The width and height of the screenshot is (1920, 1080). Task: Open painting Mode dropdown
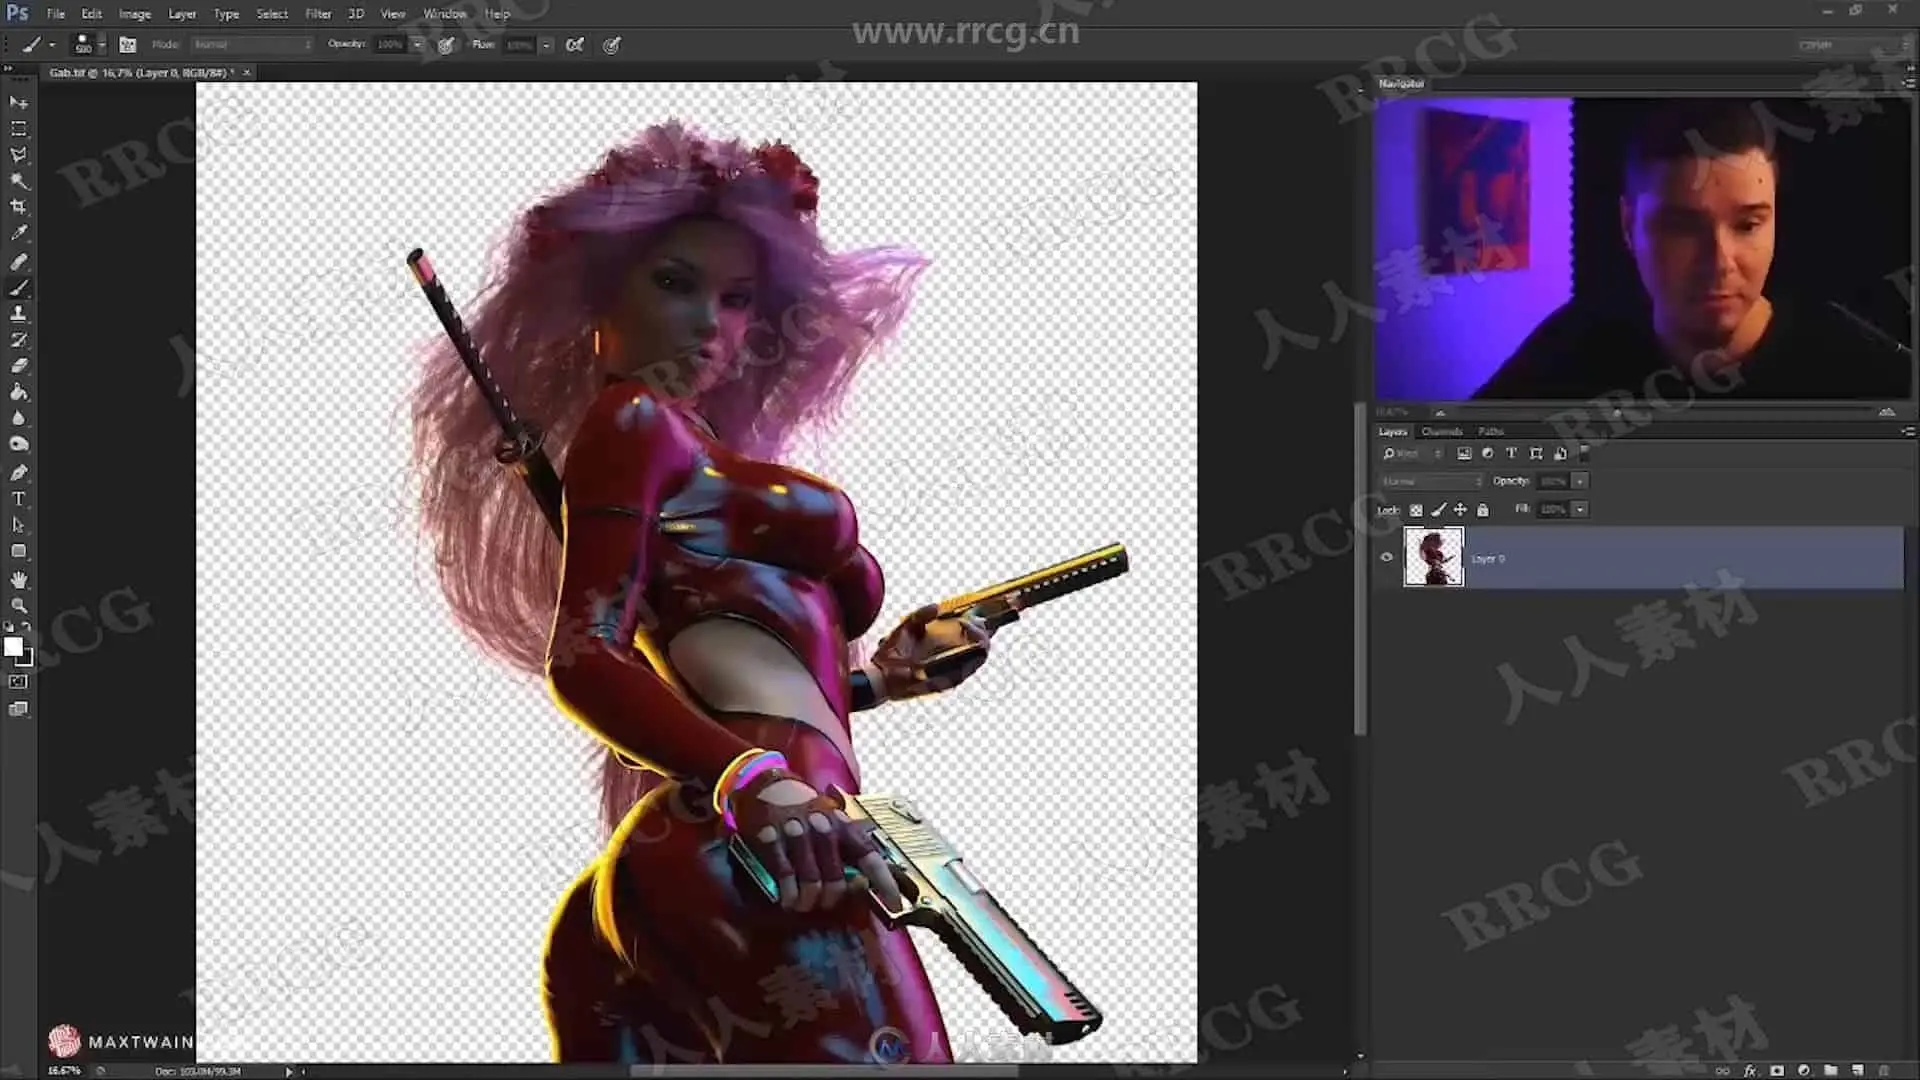(251, 44)
